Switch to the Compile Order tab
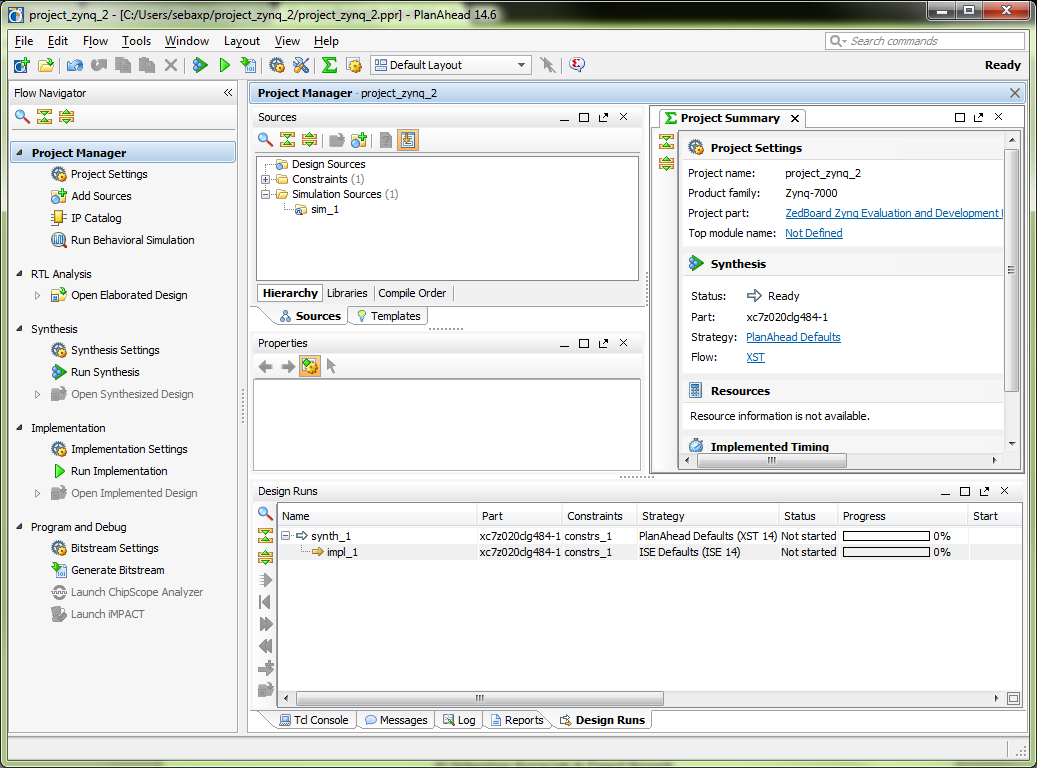Screen dimensions: 1037x768 click(412, 293)
